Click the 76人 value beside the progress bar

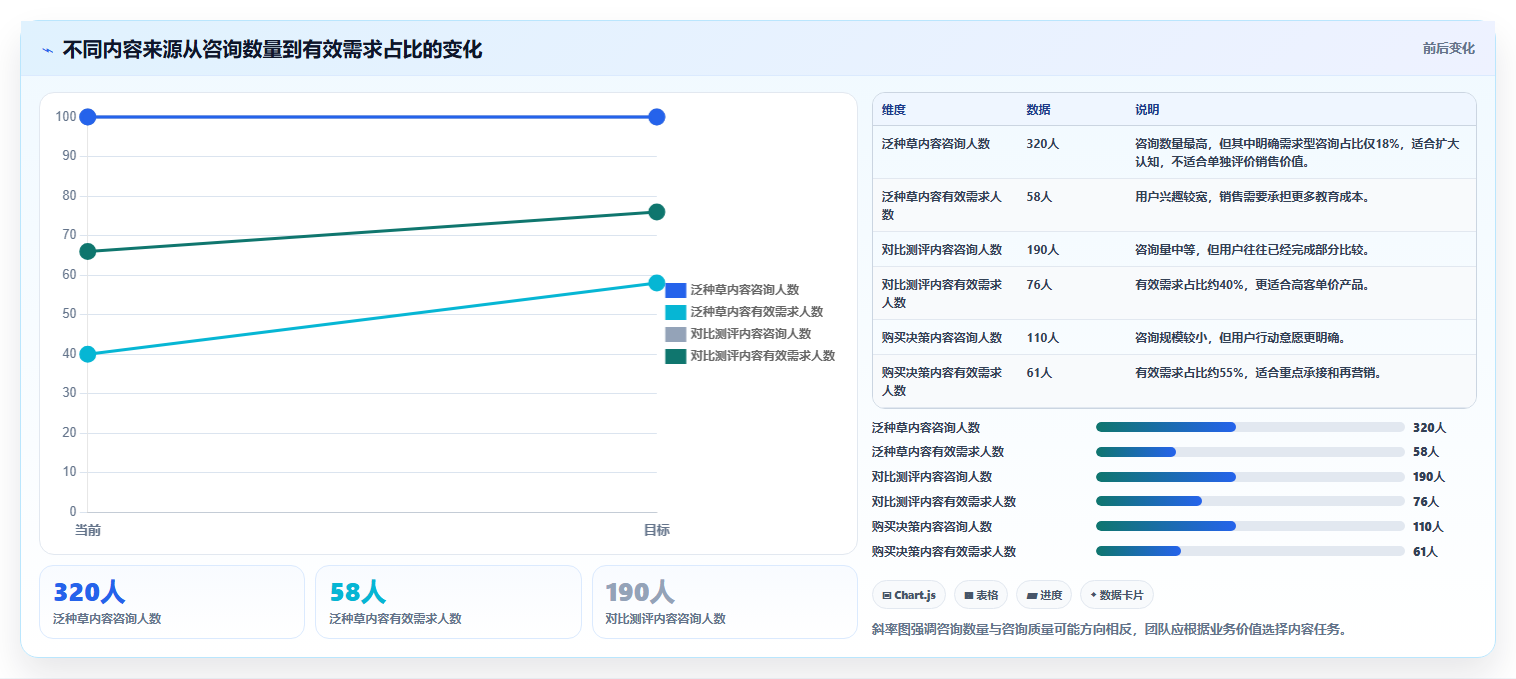1426,501
